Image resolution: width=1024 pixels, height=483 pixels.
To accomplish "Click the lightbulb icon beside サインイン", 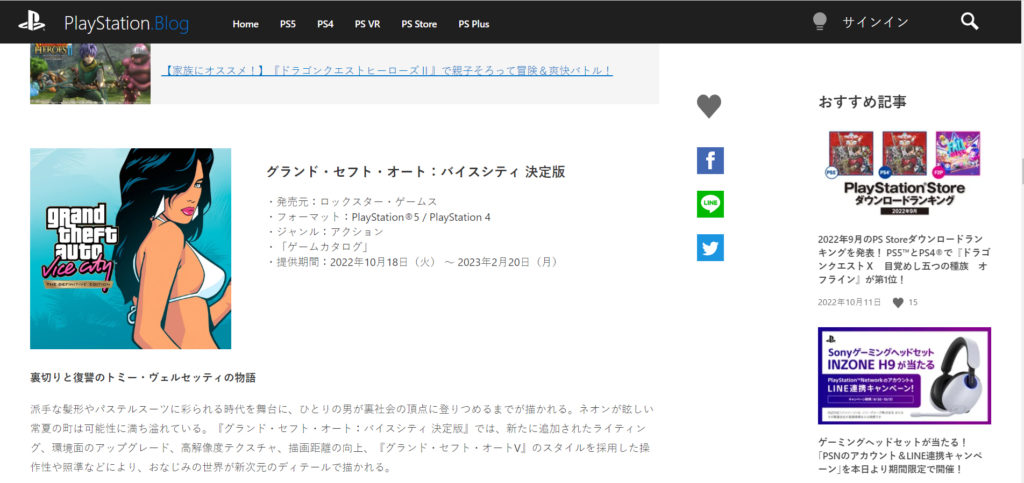I will coord(819,22).
